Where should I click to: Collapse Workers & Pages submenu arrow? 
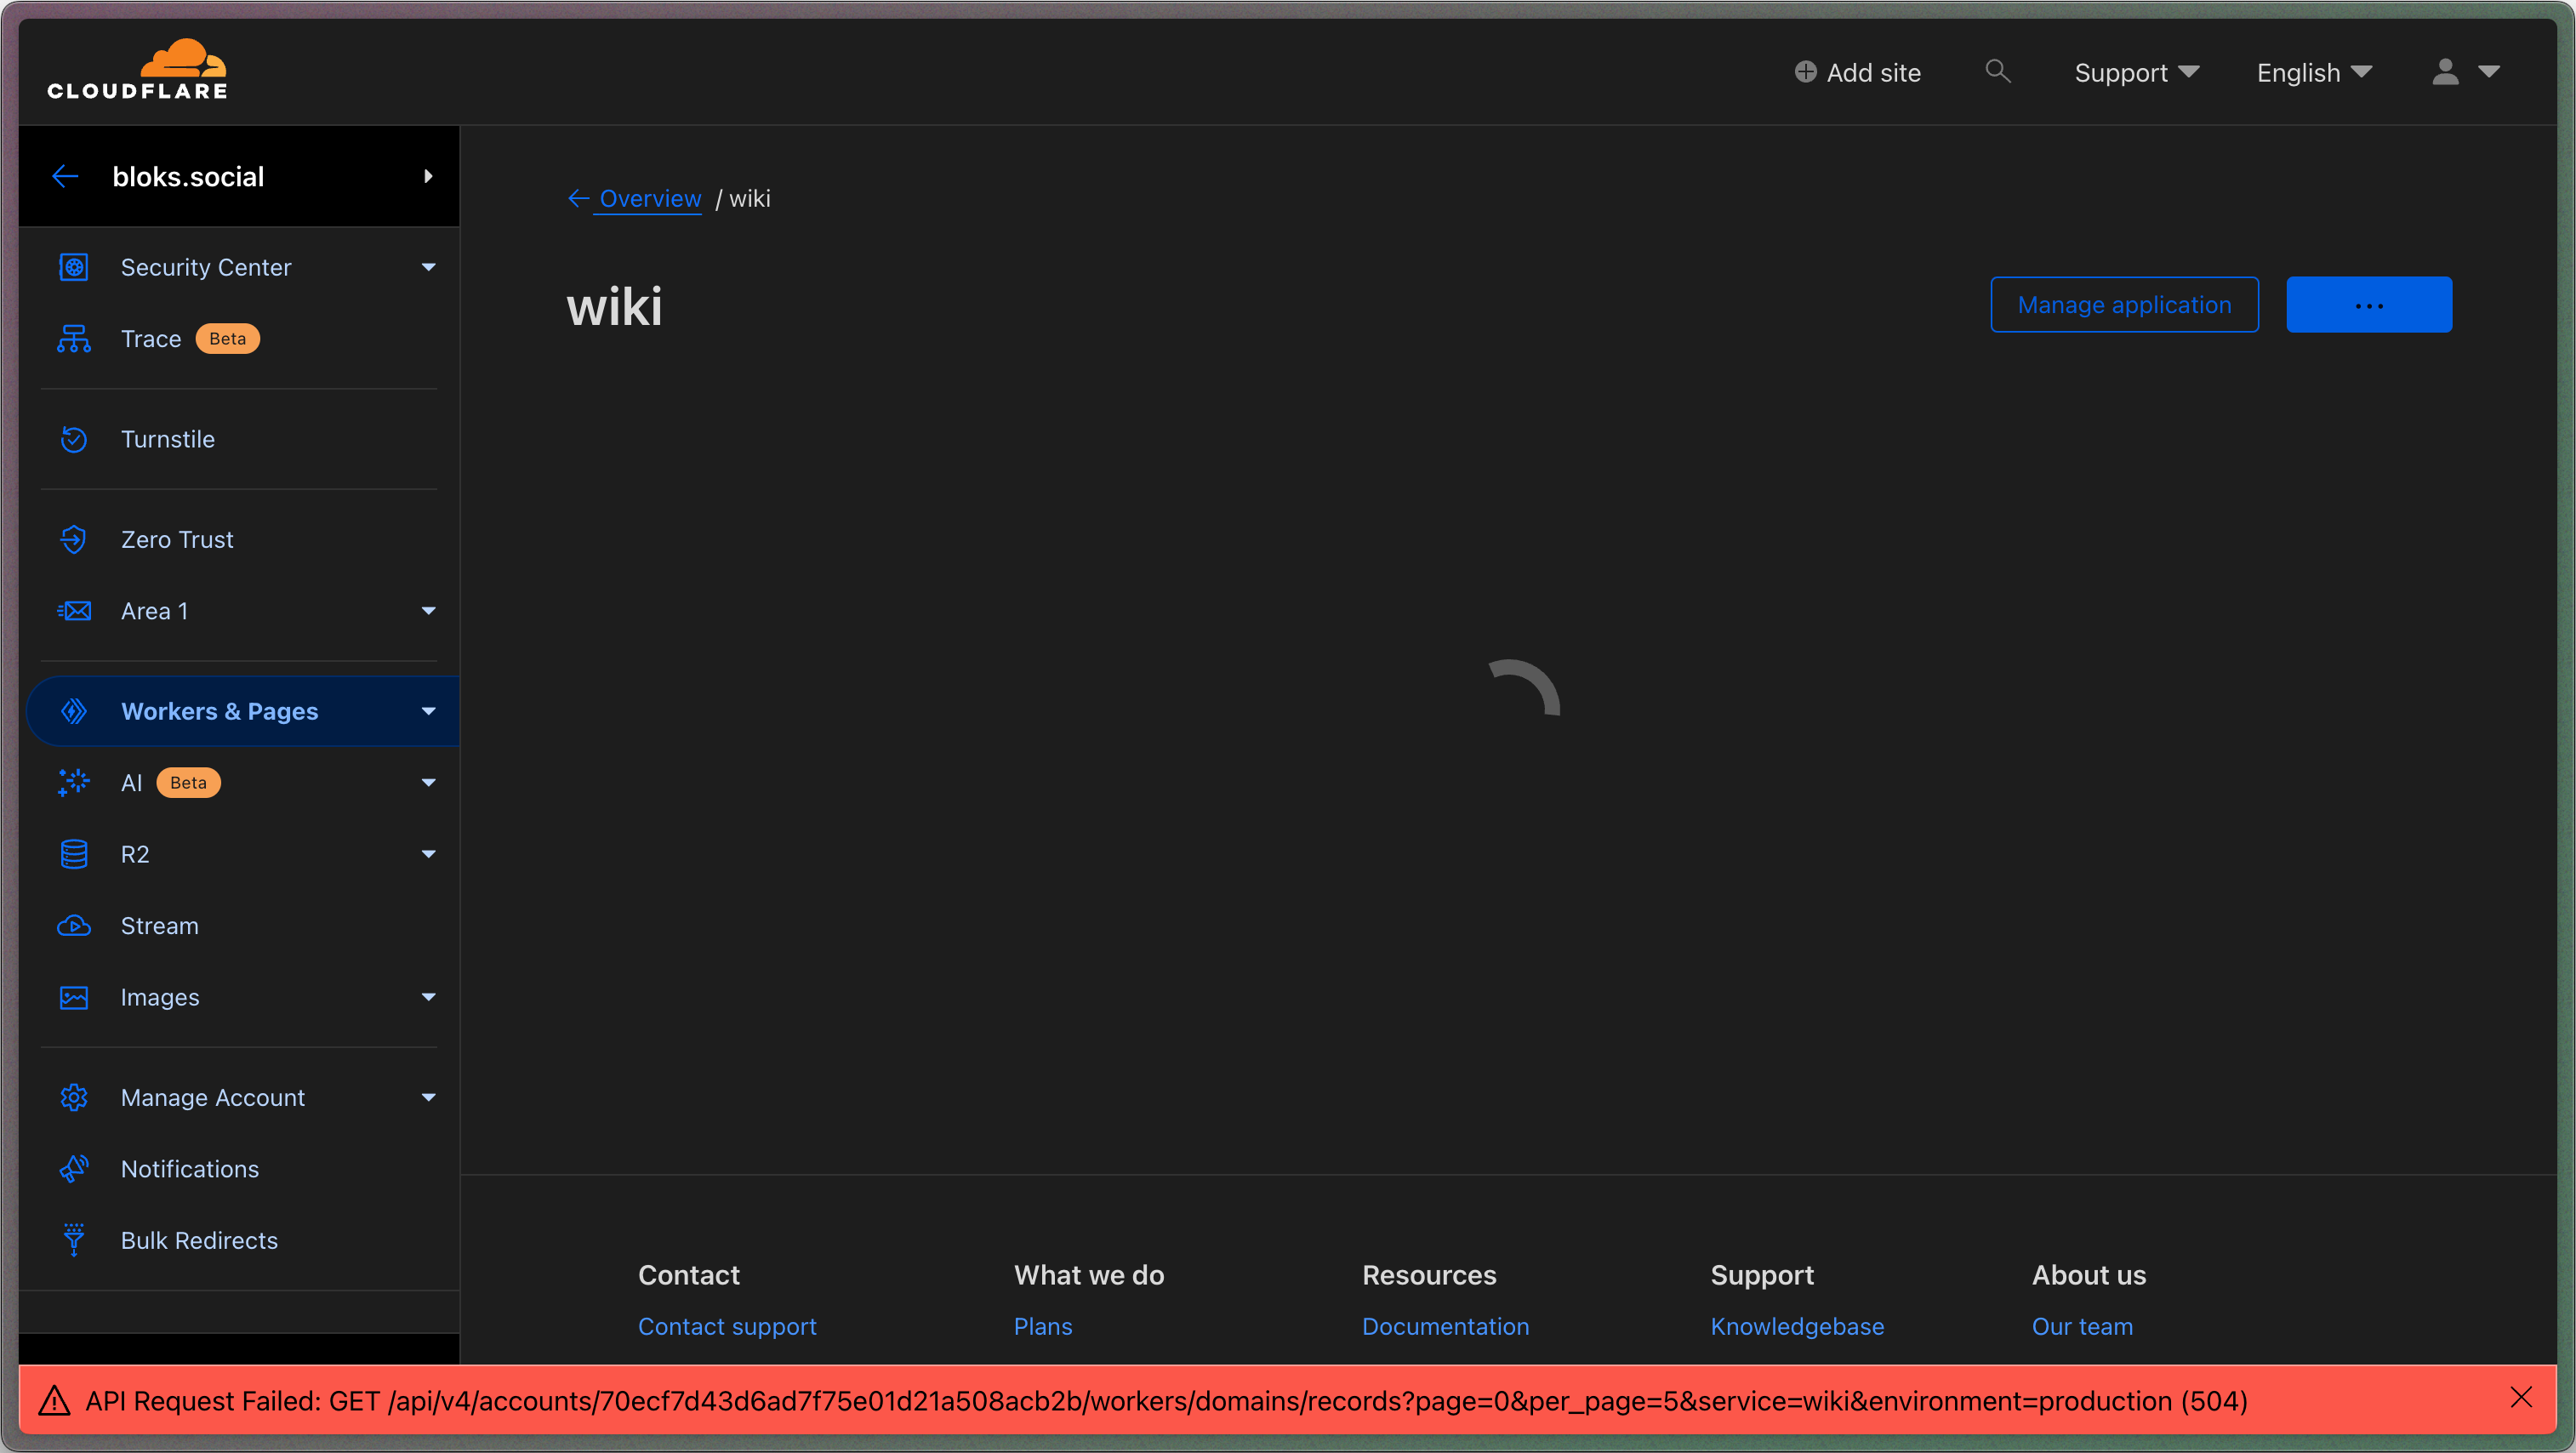[x=428, y=711]
